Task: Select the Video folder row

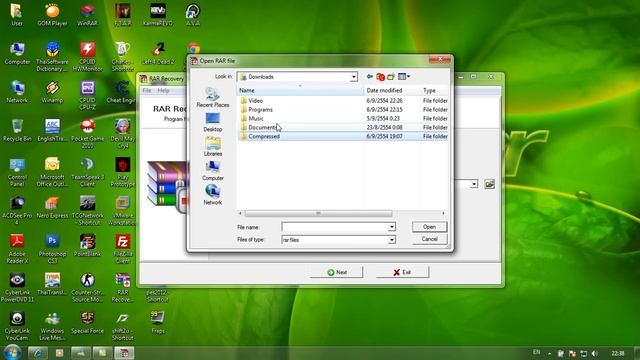Action: click(x=343, y=100)
